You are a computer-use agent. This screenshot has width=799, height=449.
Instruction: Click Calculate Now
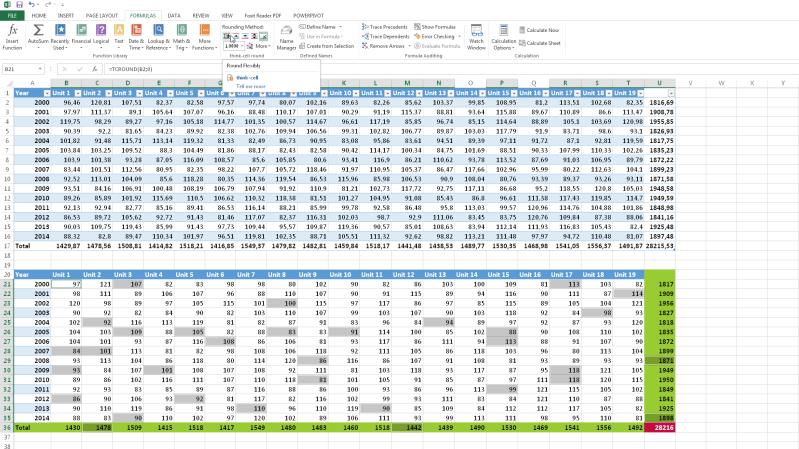[539, 30]
